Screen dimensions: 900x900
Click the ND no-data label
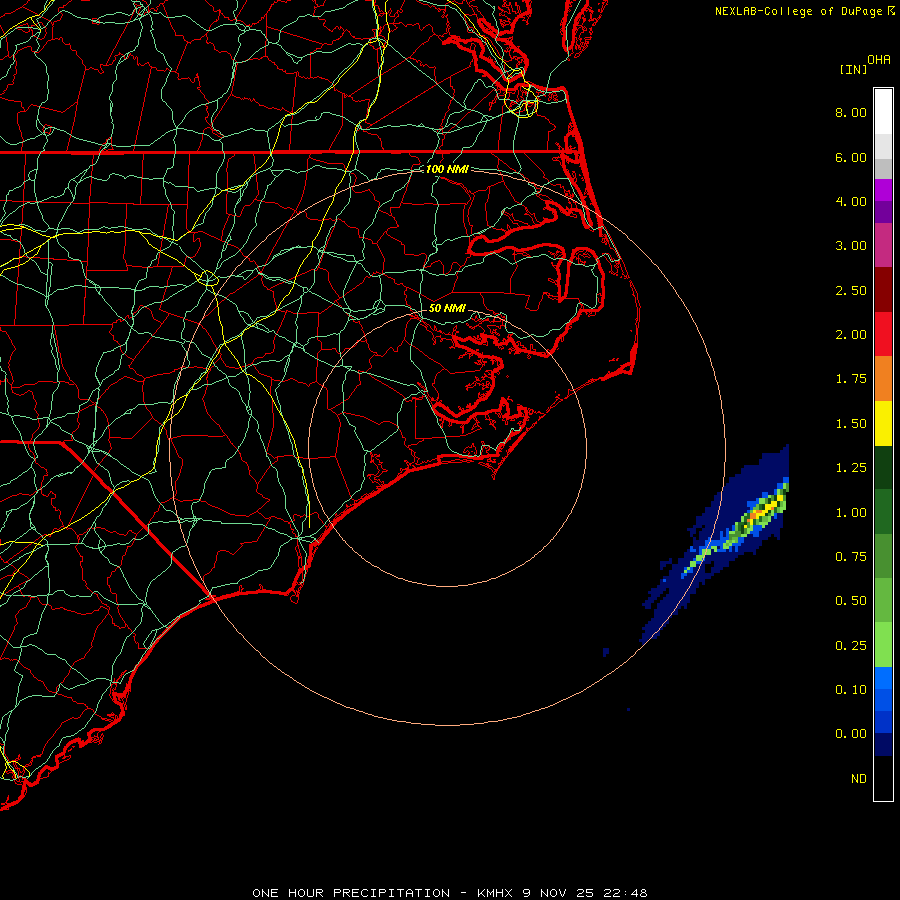coord(859,779)
